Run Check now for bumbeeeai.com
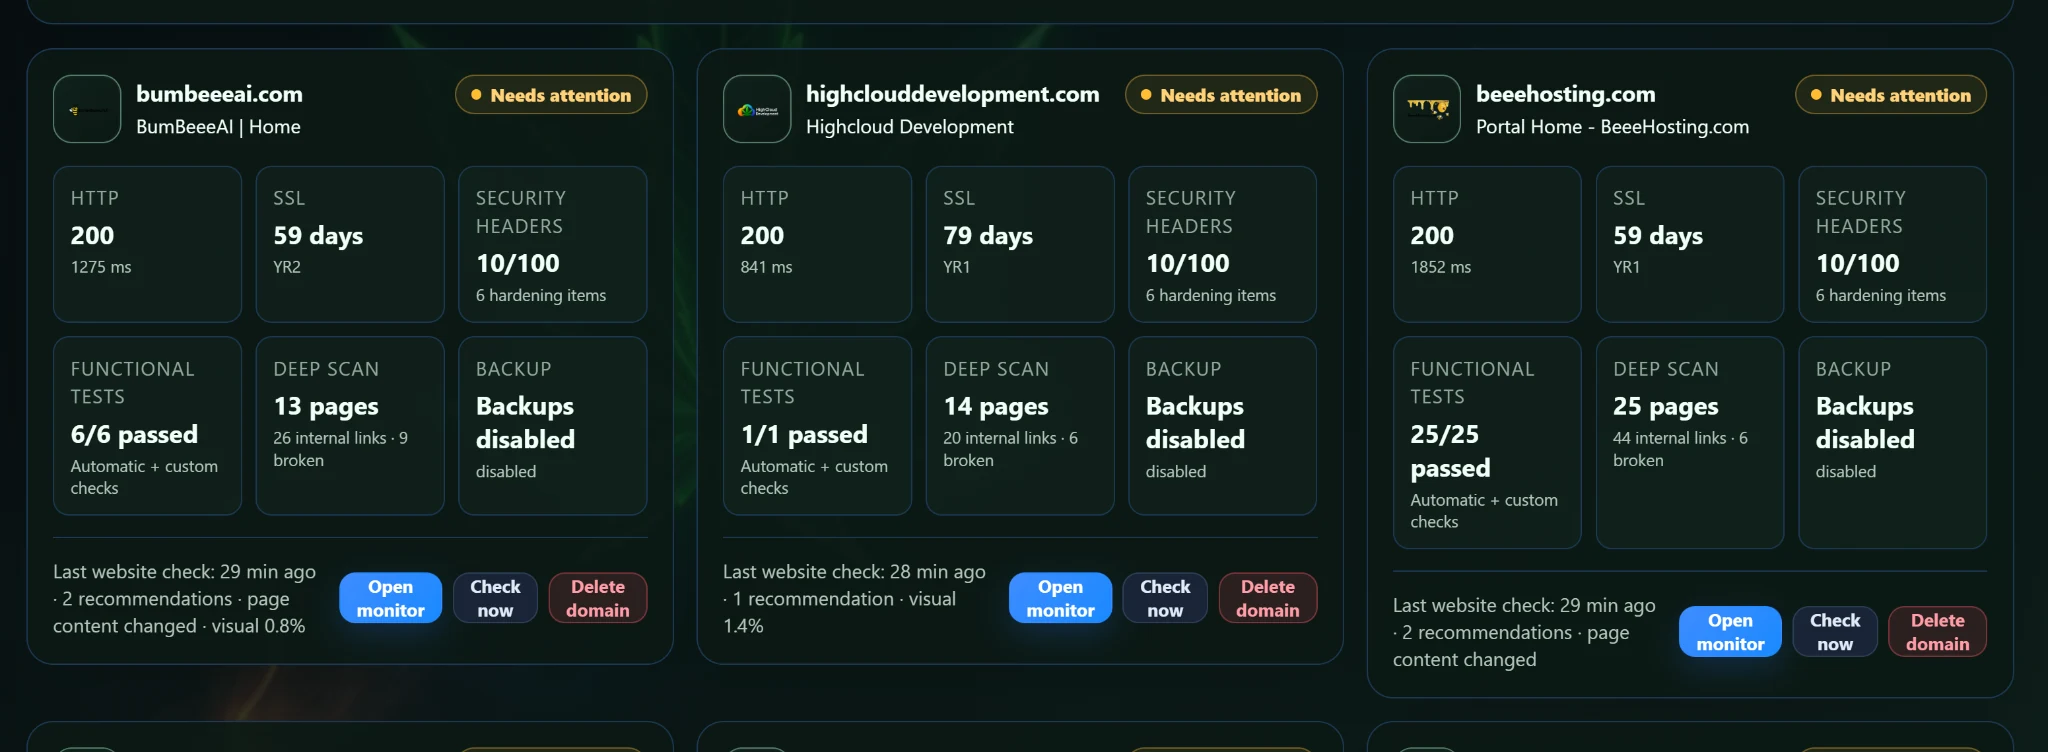 pos(495,598)
